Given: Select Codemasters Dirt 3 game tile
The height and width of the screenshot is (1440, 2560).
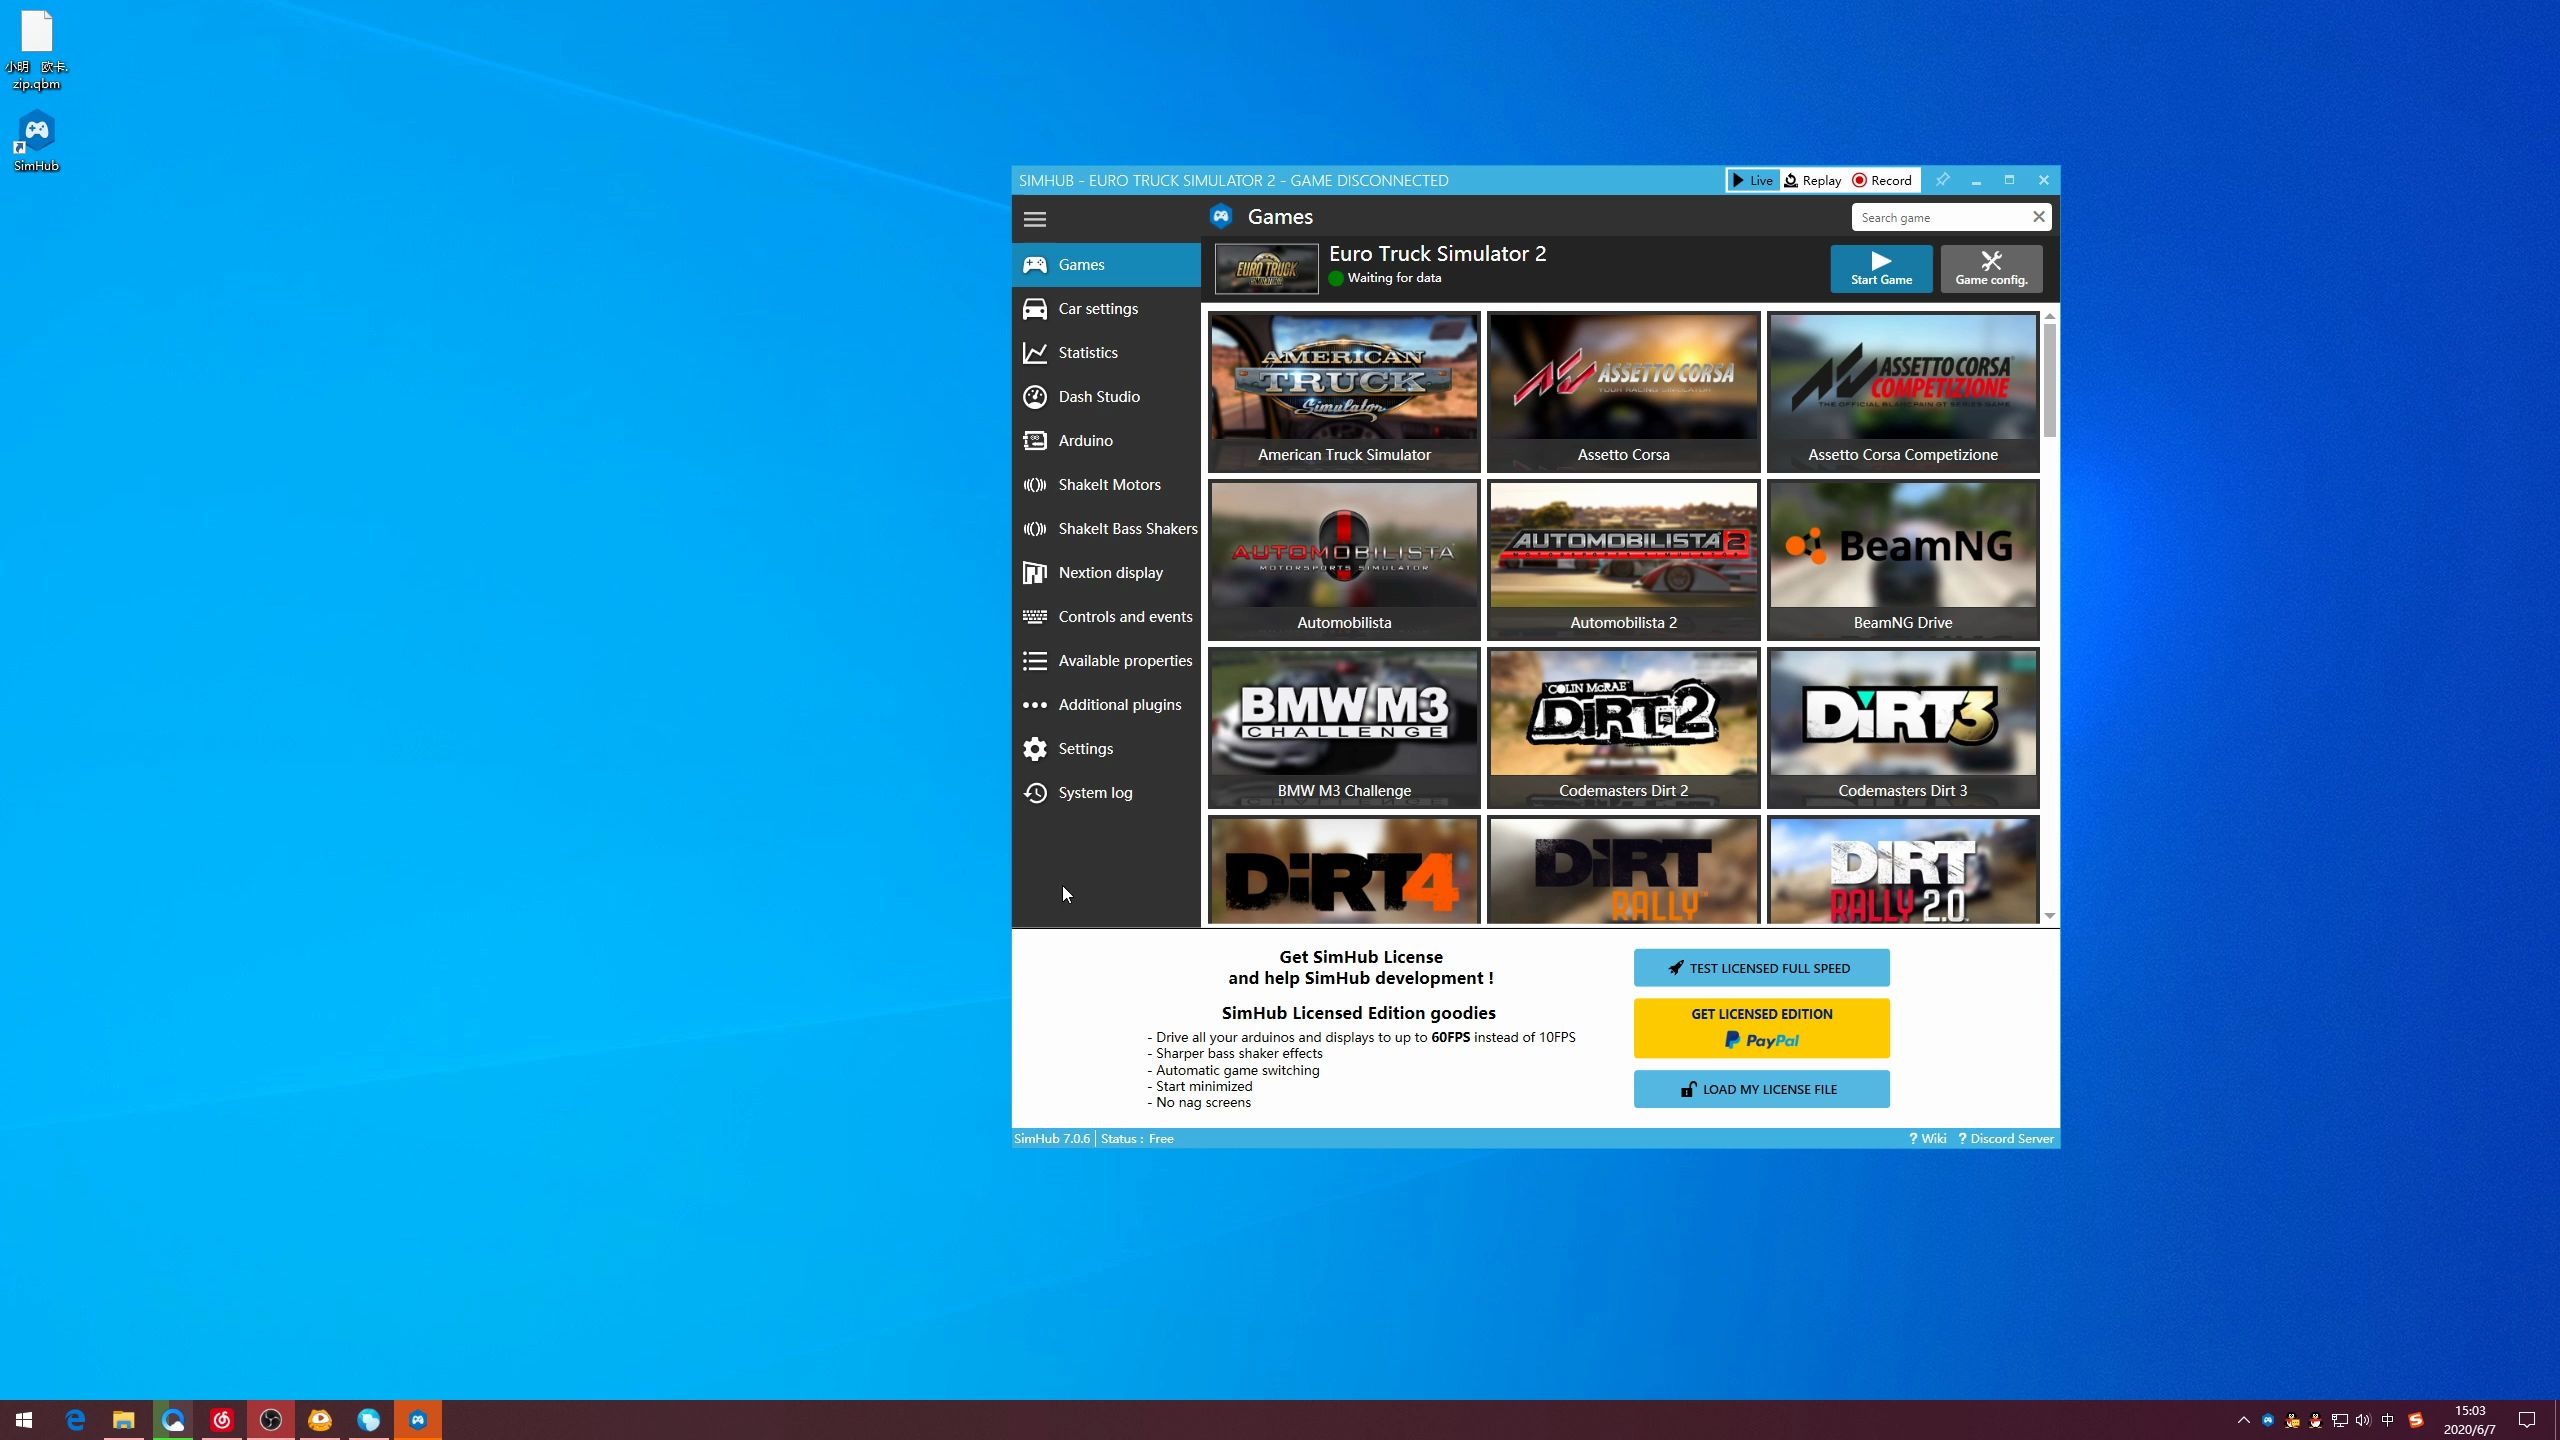Looking at the screenshot, I should tap(1902, 728).
